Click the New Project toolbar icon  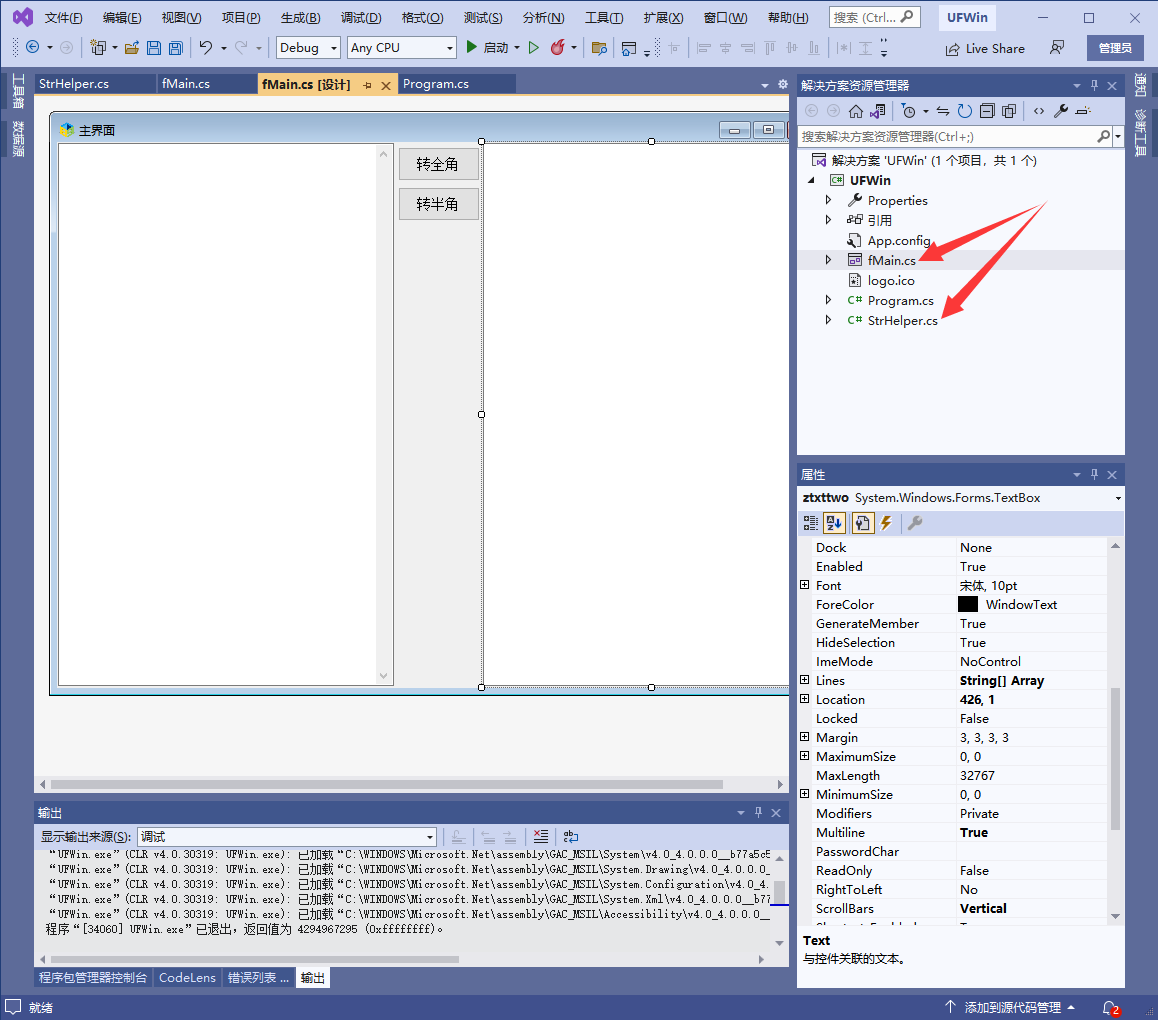(x=97, y=47)
